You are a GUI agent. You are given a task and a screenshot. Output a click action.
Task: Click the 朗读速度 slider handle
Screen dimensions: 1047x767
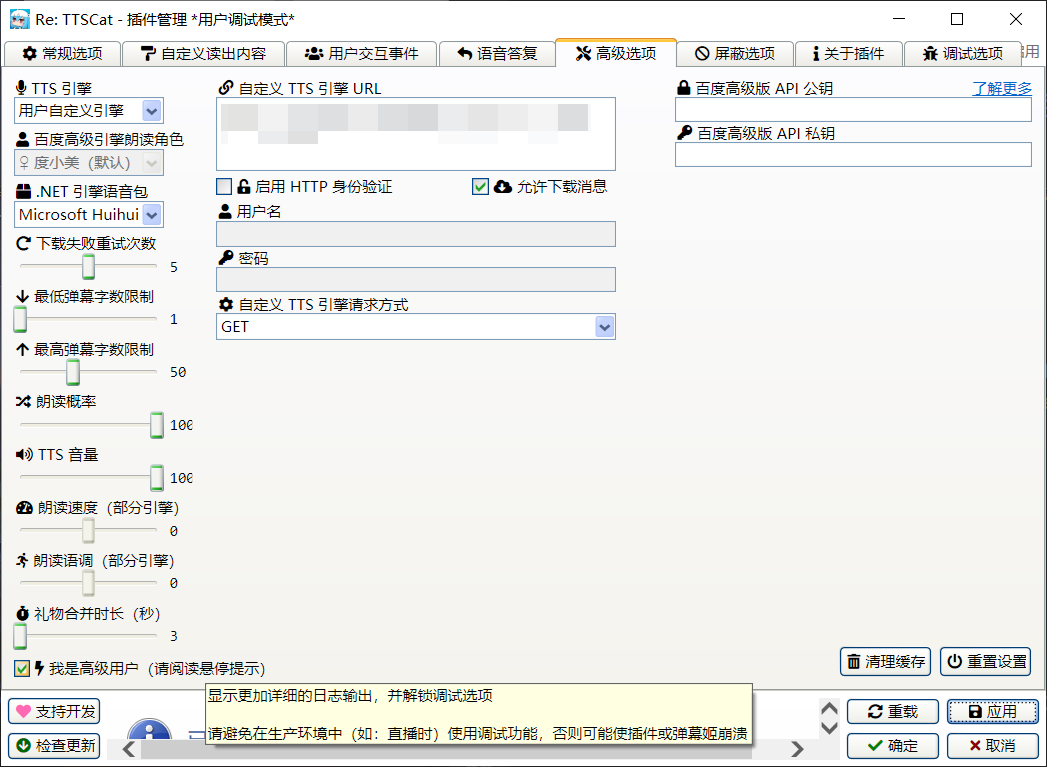click(x=88, y=531)
